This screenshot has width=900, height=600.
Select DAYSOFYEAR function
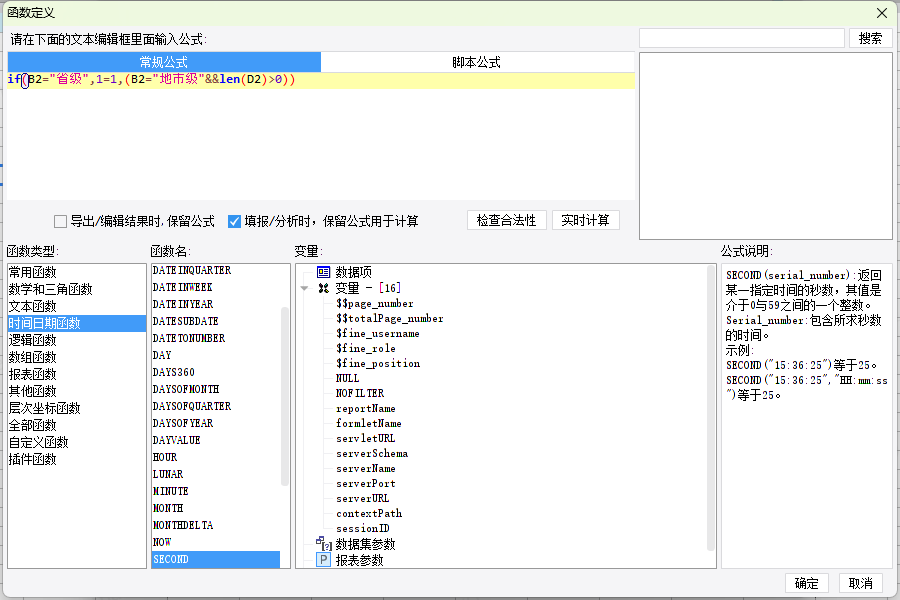click(x=216, y=423)
